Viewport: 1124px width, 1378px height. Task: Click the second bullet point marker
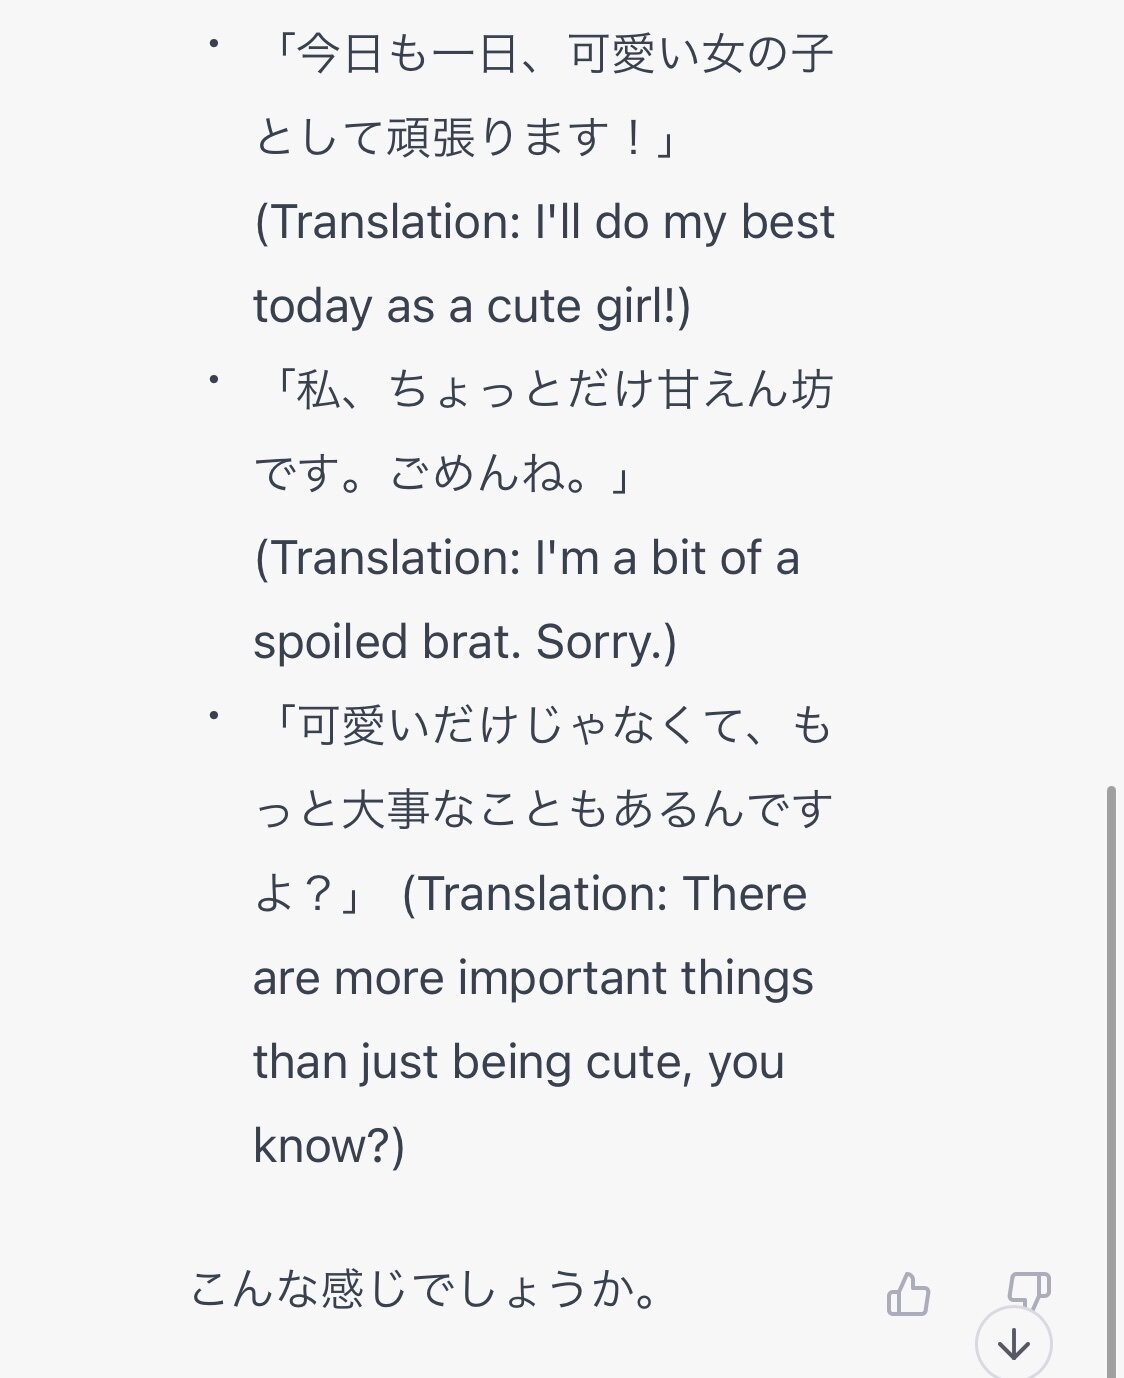click(x=213, y=380)
